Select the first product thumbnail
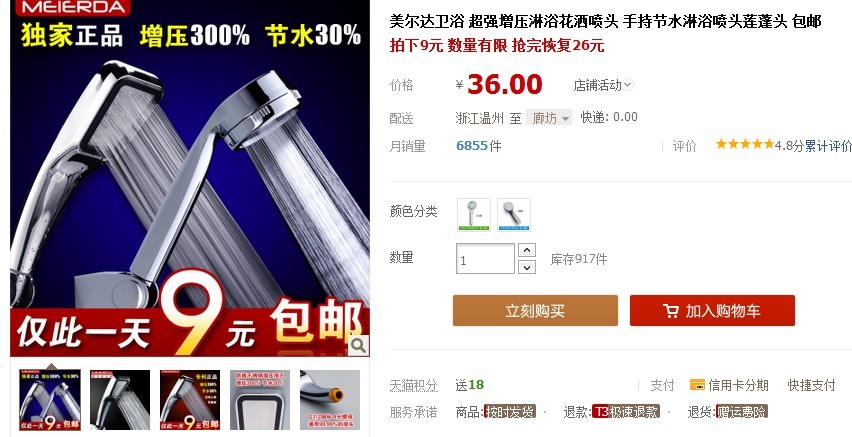The width and height of the screenshot is (852, 437). (50, 400)
